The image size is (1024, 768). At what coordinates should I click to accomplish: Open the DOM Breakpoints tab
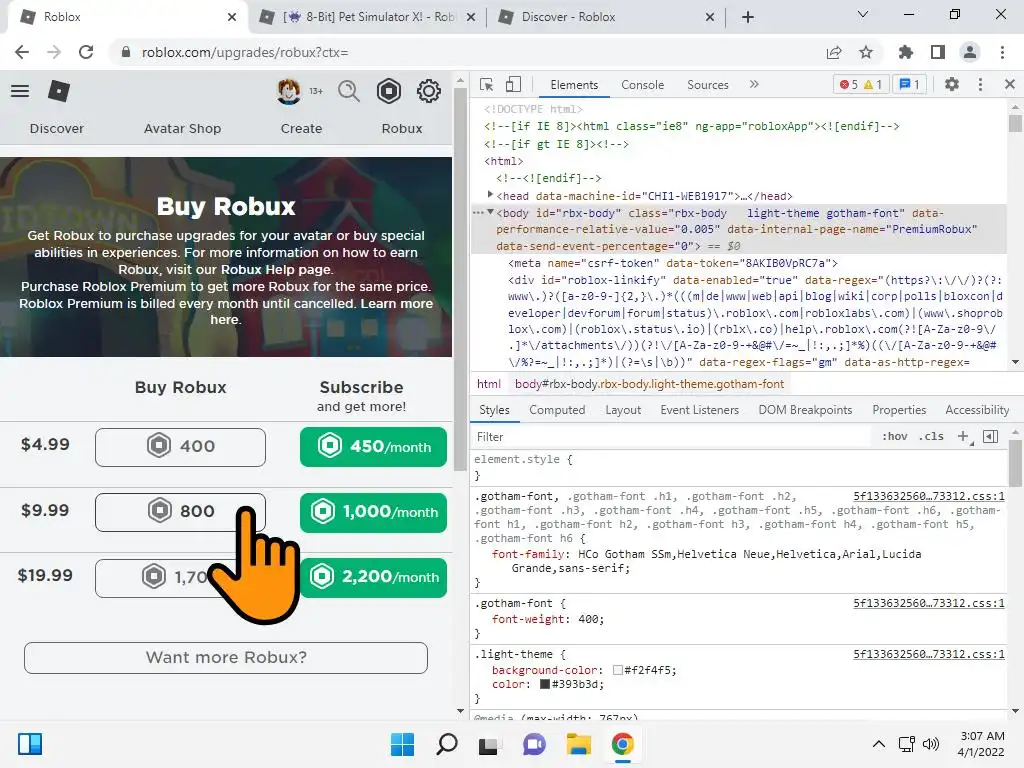[805, 410]
